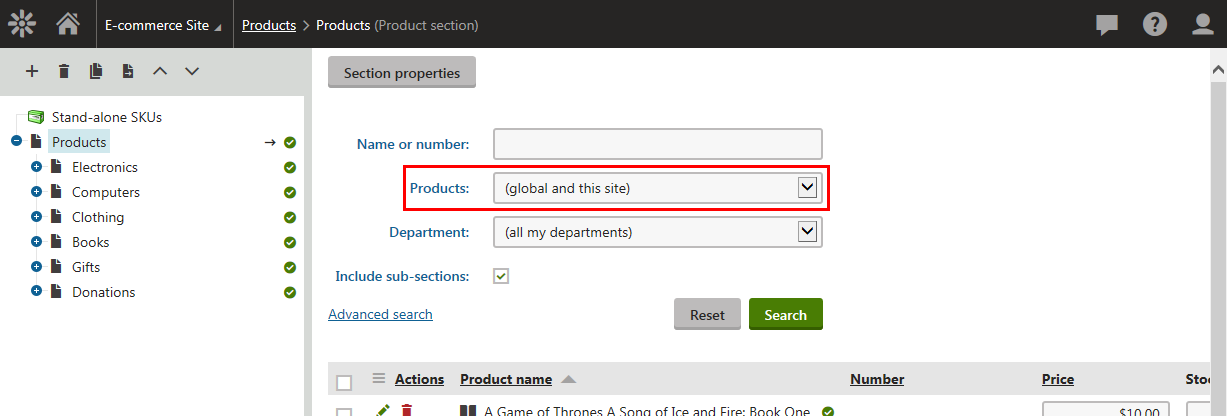Click the plus icon to add new product
The width and height of the screenshot is (1227, 416).
click(x=32, y=71)
